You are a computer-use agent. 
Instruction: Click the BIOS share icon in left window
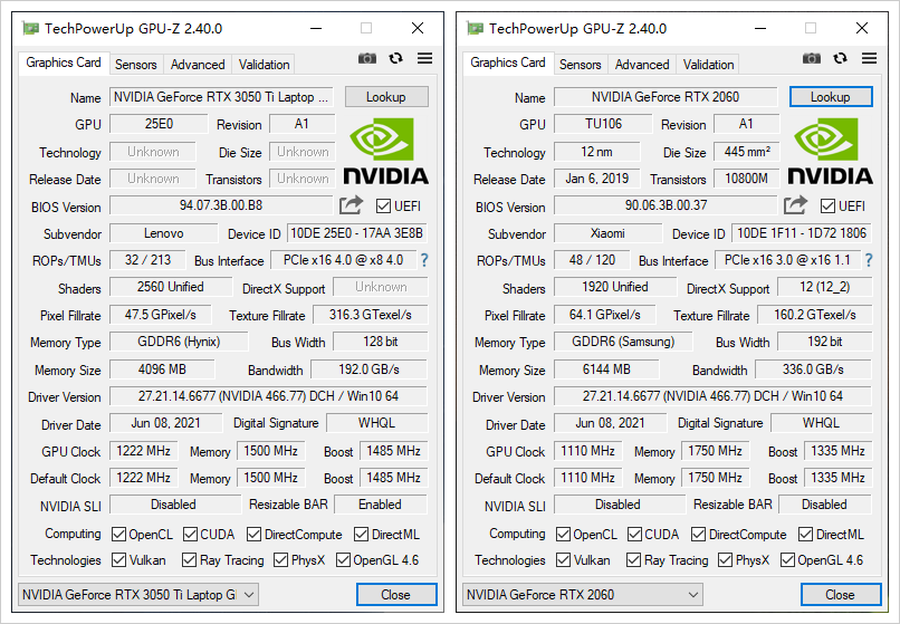tap(351, 205)
